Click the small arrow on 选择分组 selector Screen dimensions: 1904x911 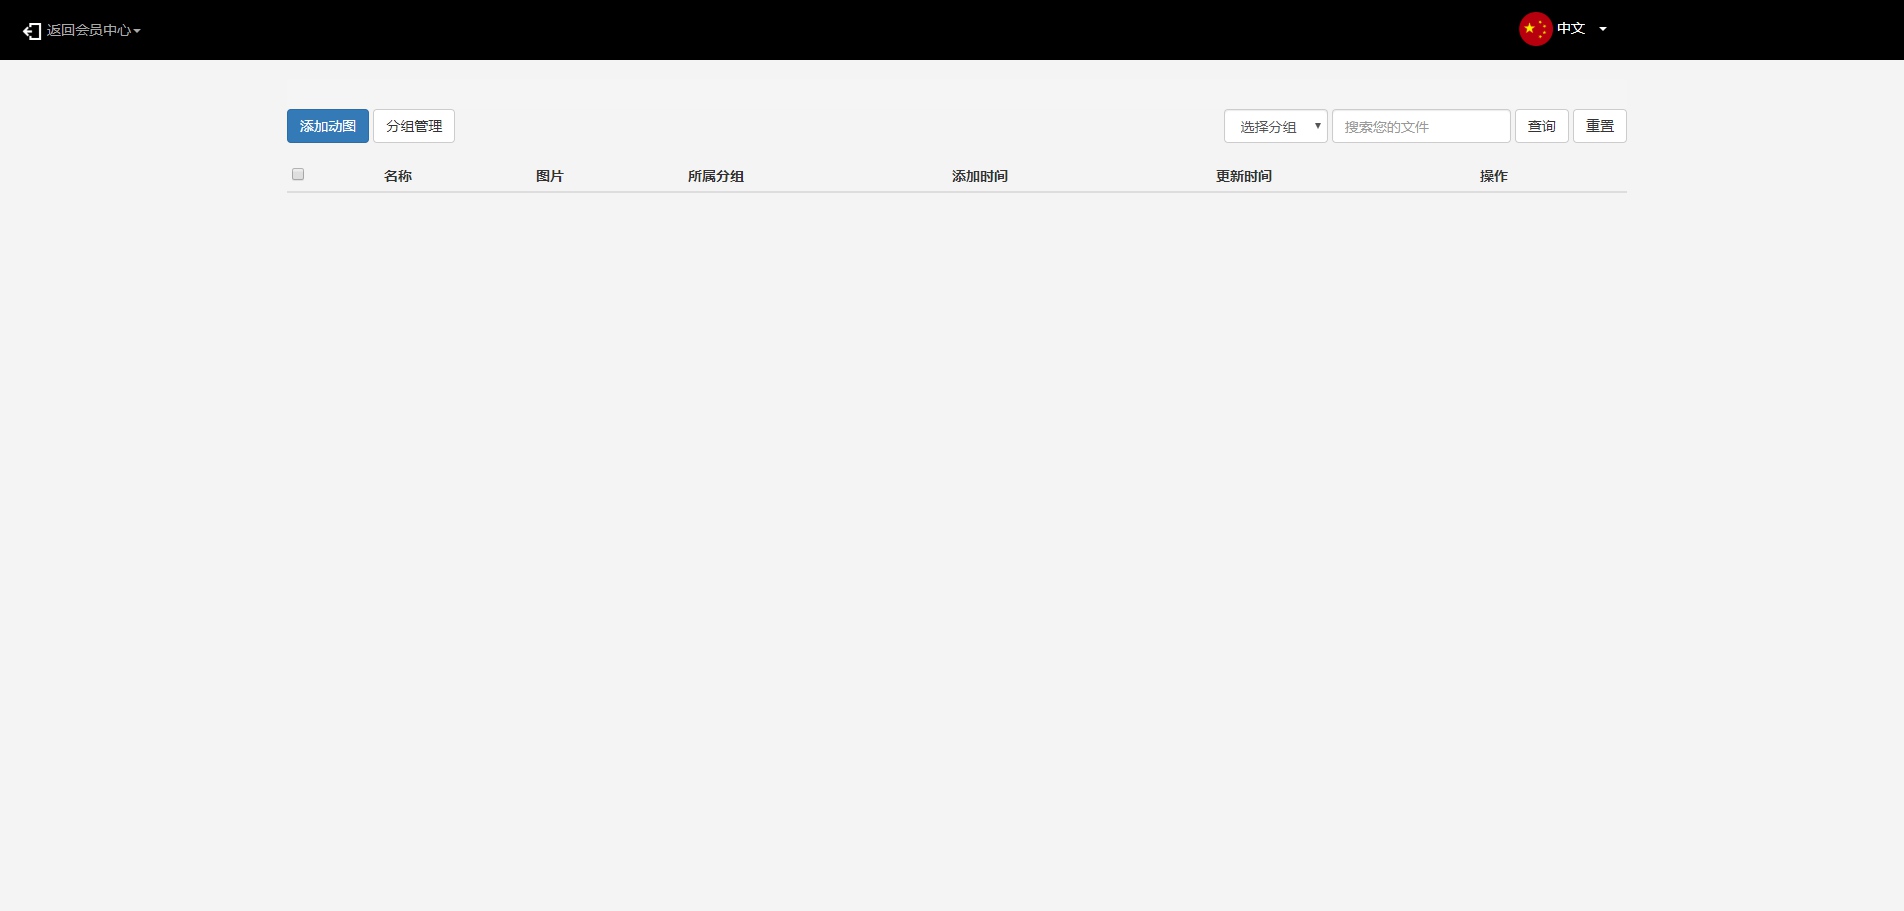[x=1317, y=126]
